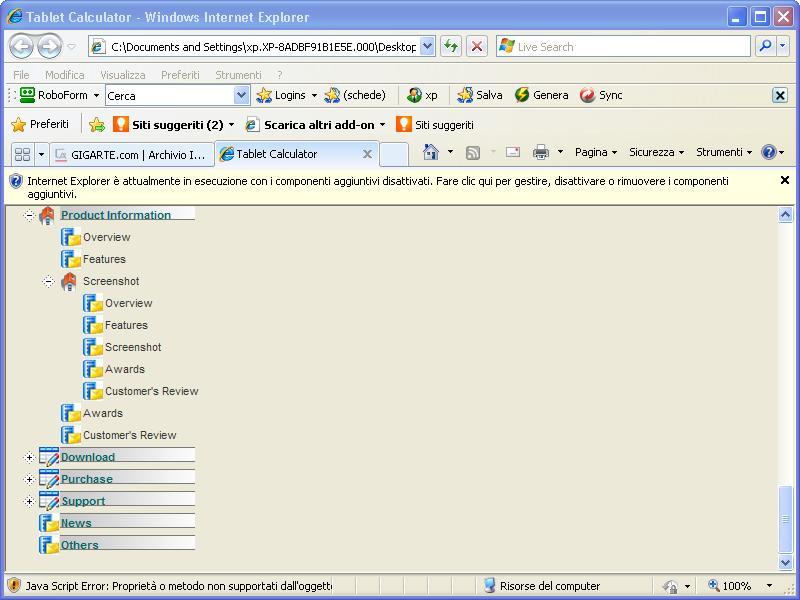800x600 pixels.
Task: Open the Visualizza menu
Action: 122,75
